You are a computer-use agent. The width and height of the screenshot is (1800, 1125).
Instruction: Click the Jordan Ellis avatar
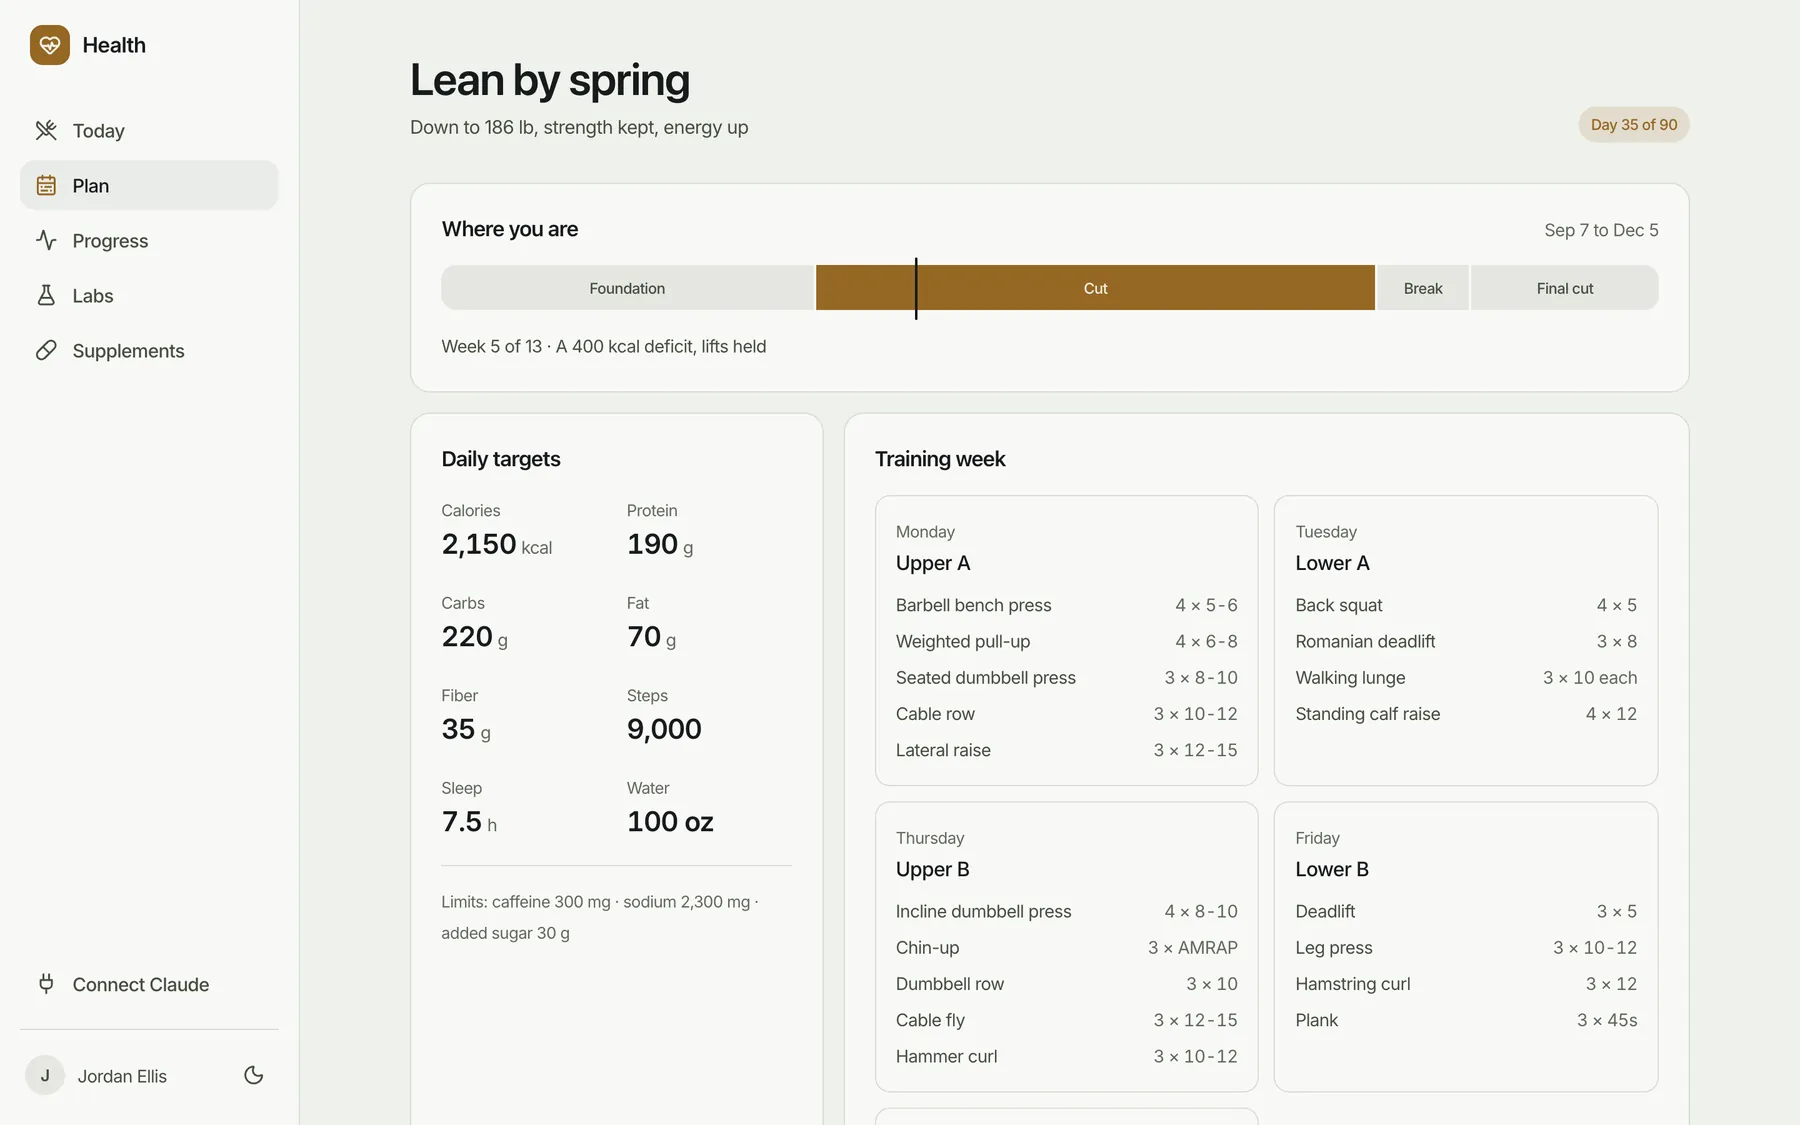45,1076
